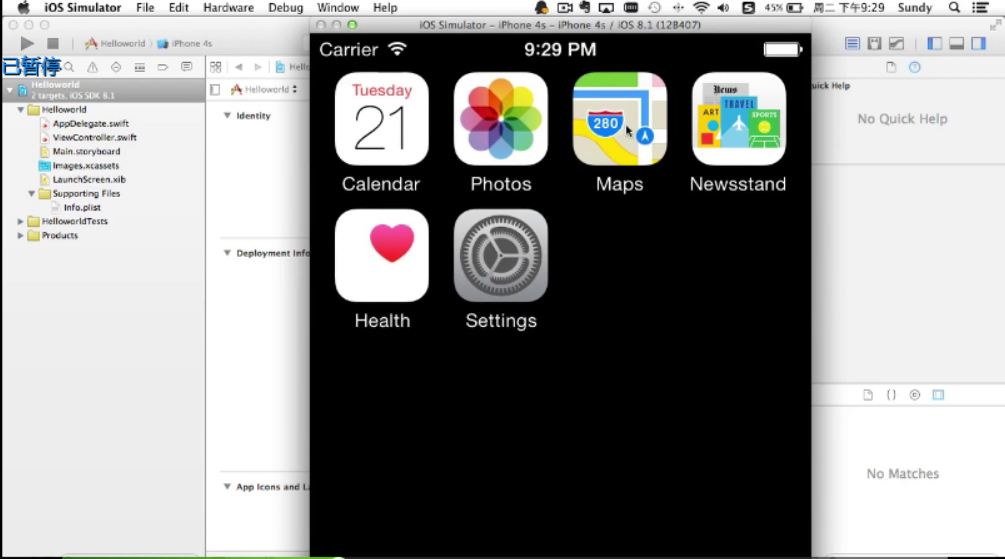The height and width of the screenshot is (559, 1005).
Task: Show the media library icon
Action: 938,395
